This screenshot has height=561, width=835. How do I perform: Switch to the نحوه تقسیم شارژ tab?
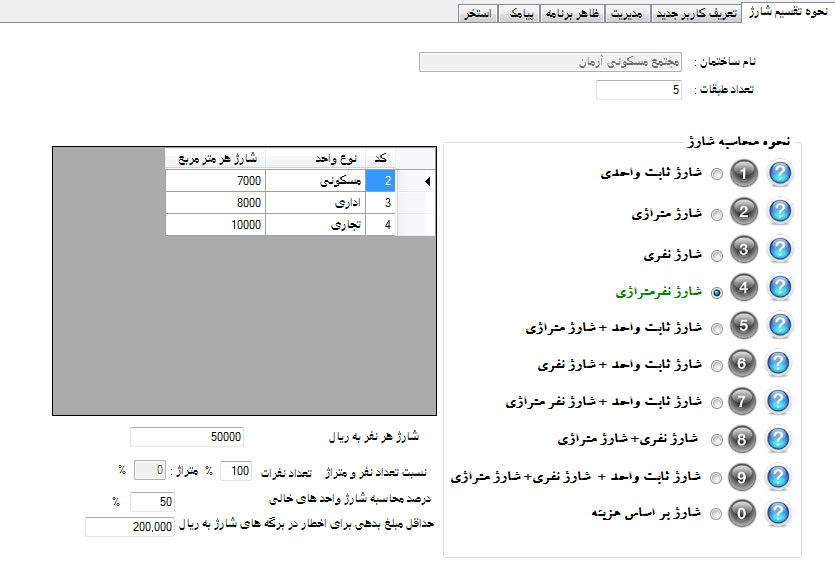[788, 12]
